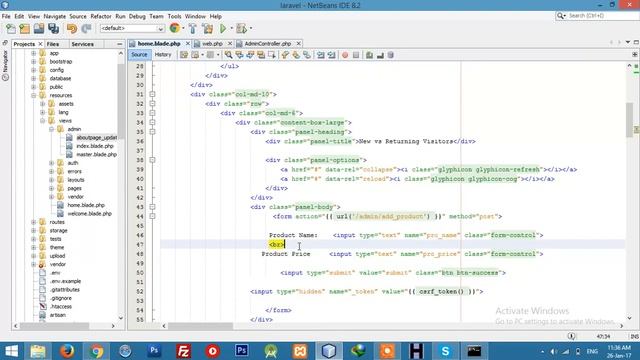Select welcome.blade.php in the tree
640x360 pixels.
click(89, 214)
